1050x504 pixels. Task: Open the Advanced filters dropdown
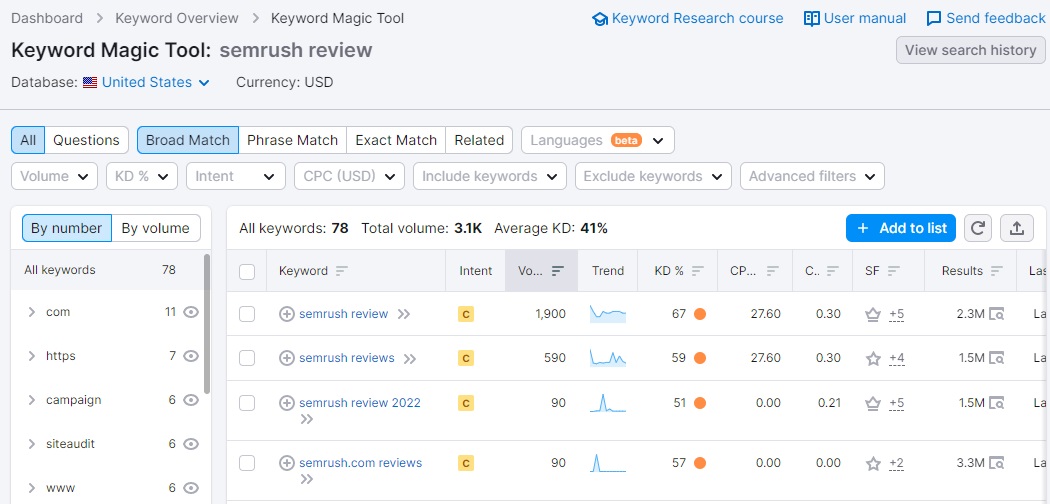tap(812, 176)
